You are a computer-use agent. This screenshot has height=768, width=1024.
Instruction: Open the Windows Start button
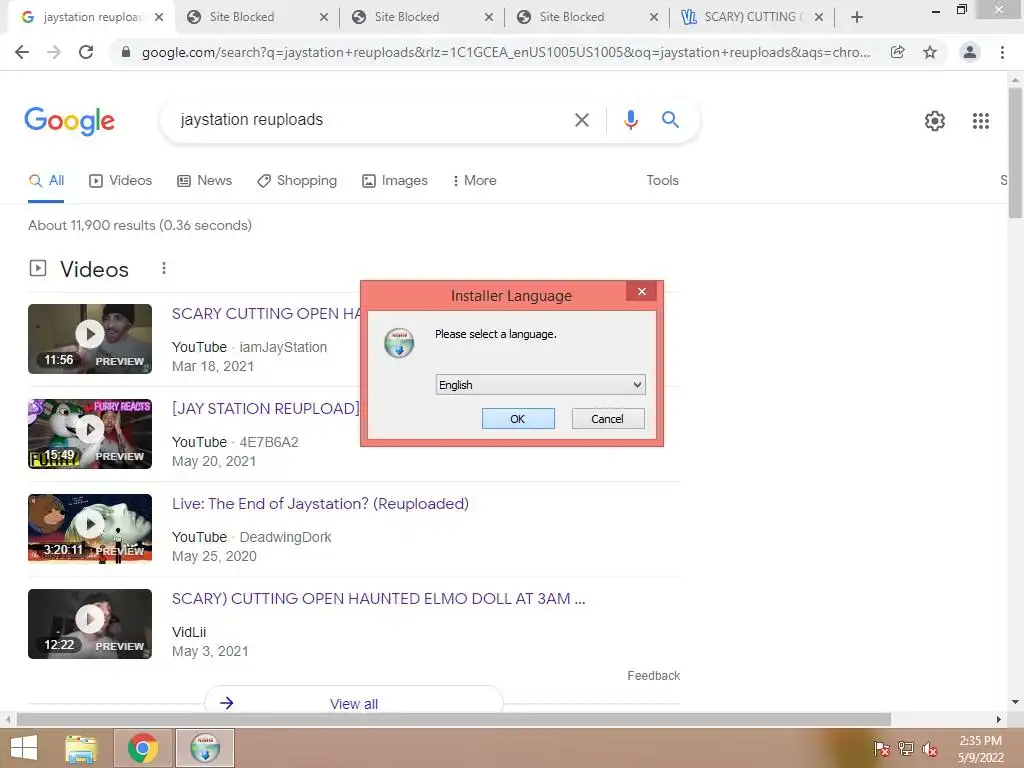[24, 748]
